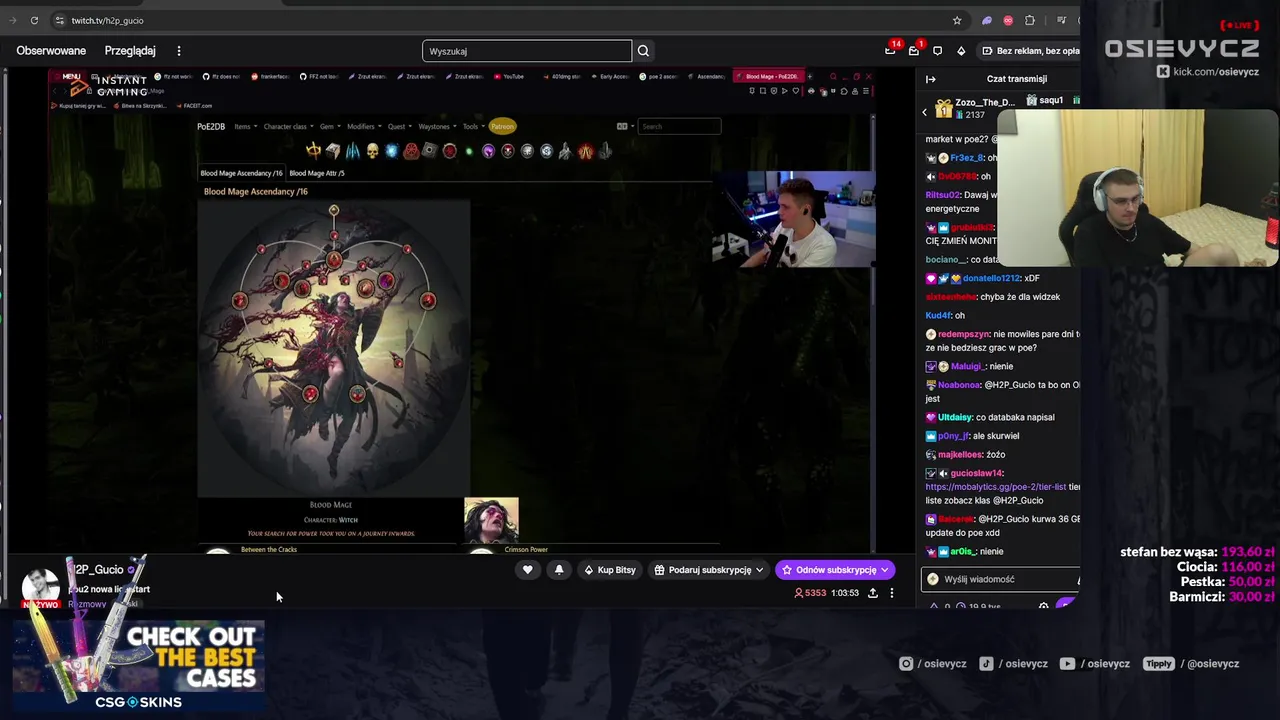This screenshot has width=1280, height=720.
Task: Open the whispers speech-bubble icon
Action: pos(937,51)
